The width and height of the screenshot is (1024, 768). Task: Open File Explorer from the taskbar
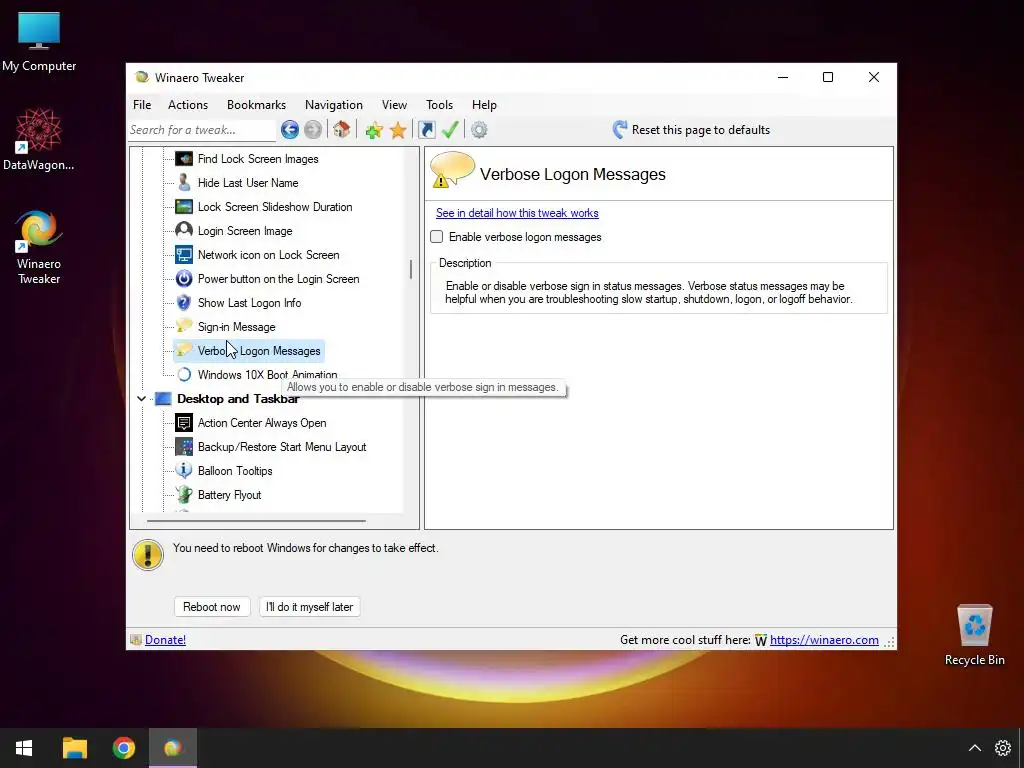pos(74,748)
